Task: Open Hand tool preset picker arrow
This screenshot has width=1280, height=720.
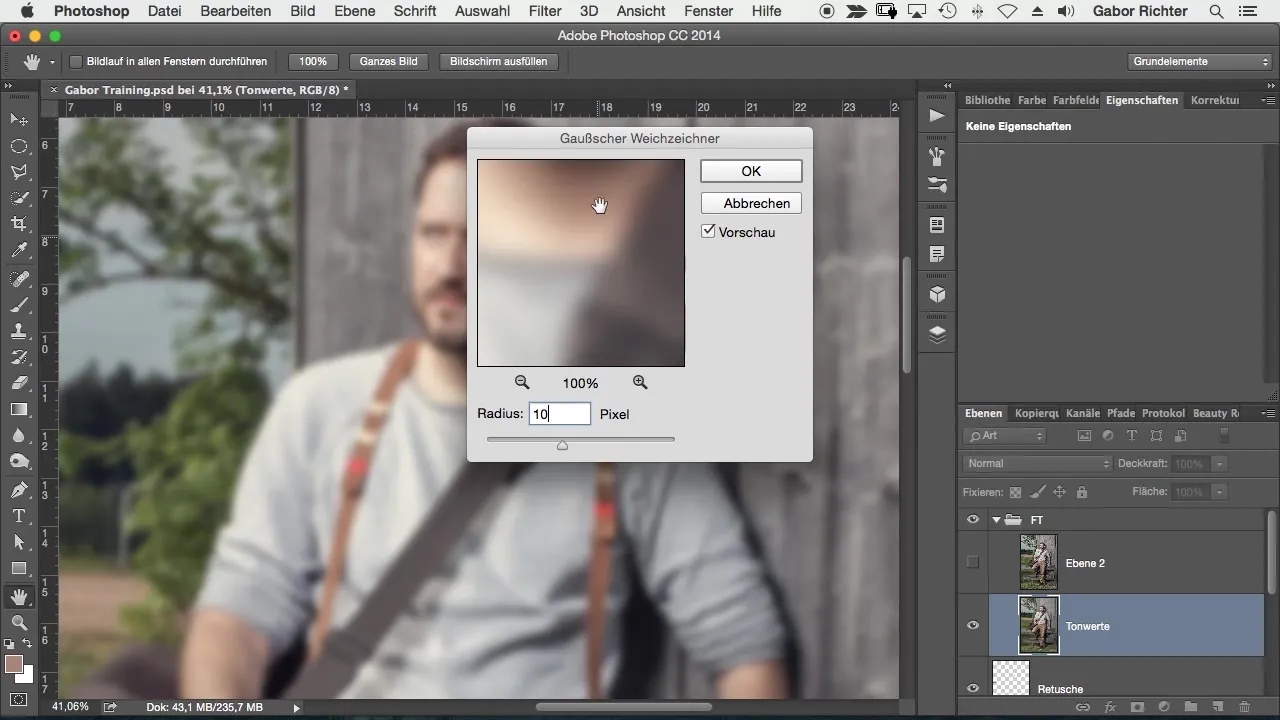Action: tap(52, 62)
